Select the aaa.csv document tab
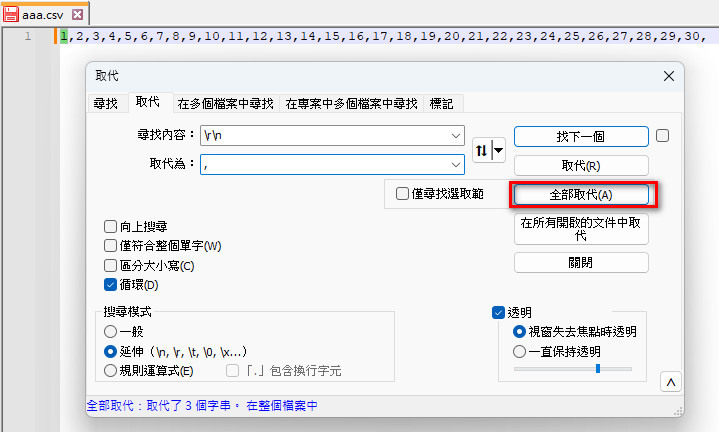Viewport: 719px width, 432px height. coord(43,15)
